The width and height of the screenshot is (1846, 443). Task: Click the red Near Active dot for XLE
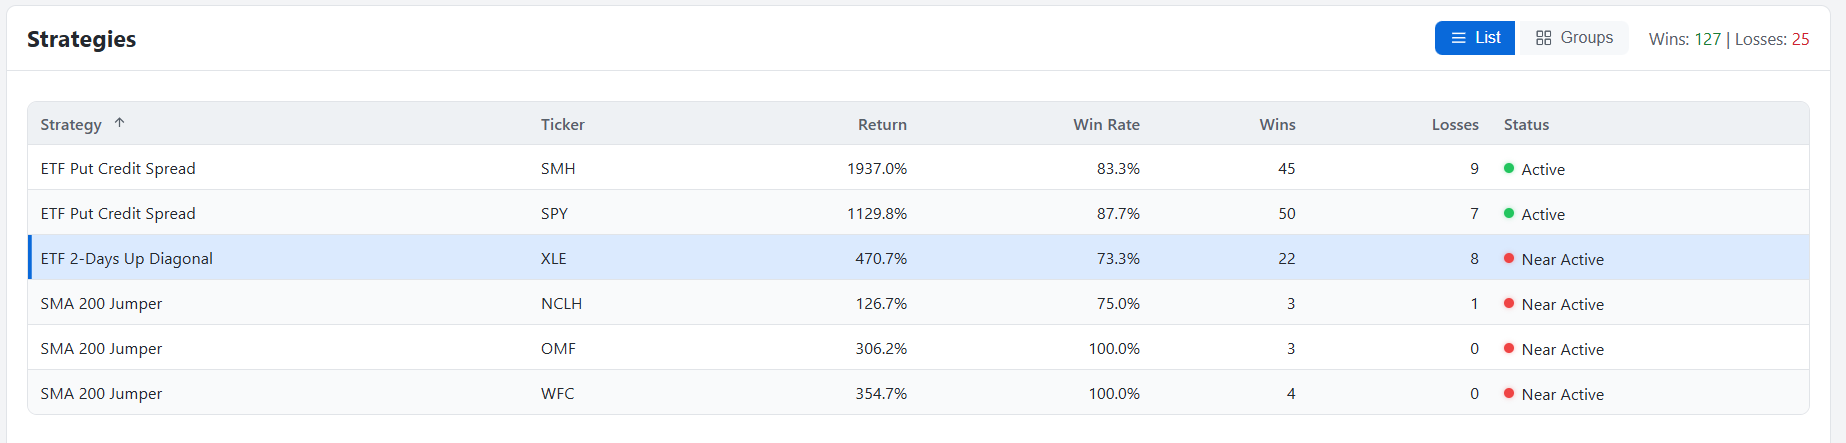click(1509, 258)
